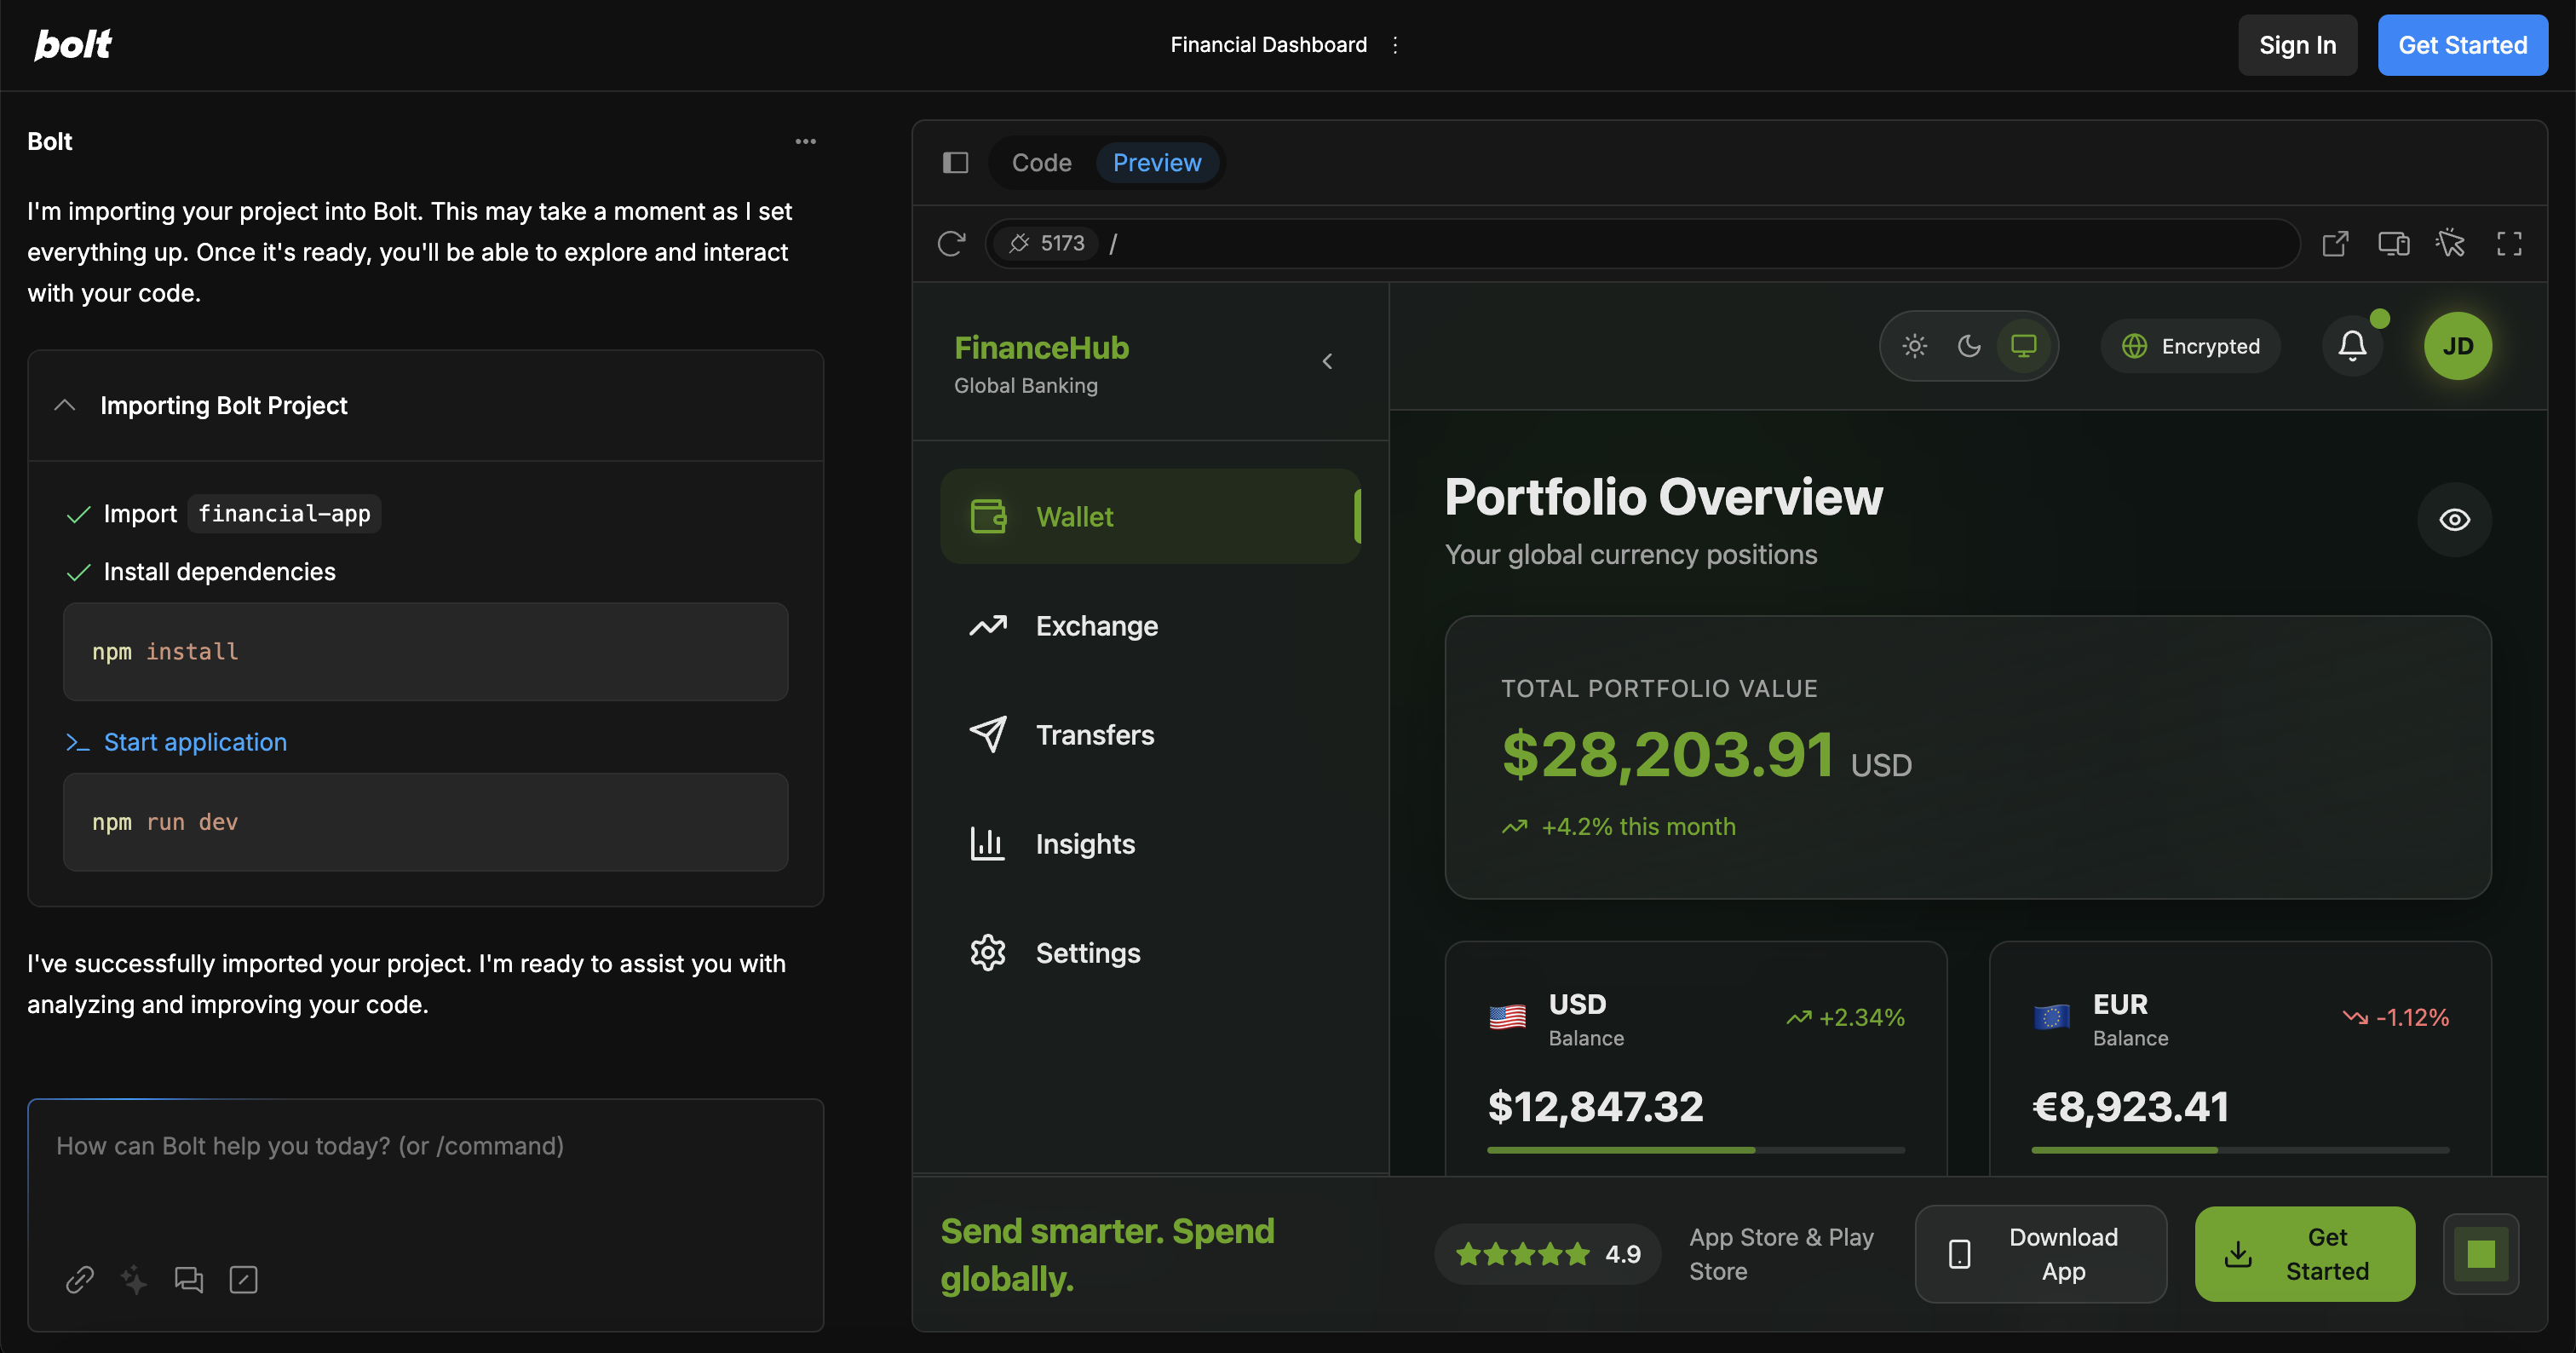Viewport: 2576px width, 1353px height.
Task: Open notifications bell in FinanceHub
Action: click(2352, 346)
